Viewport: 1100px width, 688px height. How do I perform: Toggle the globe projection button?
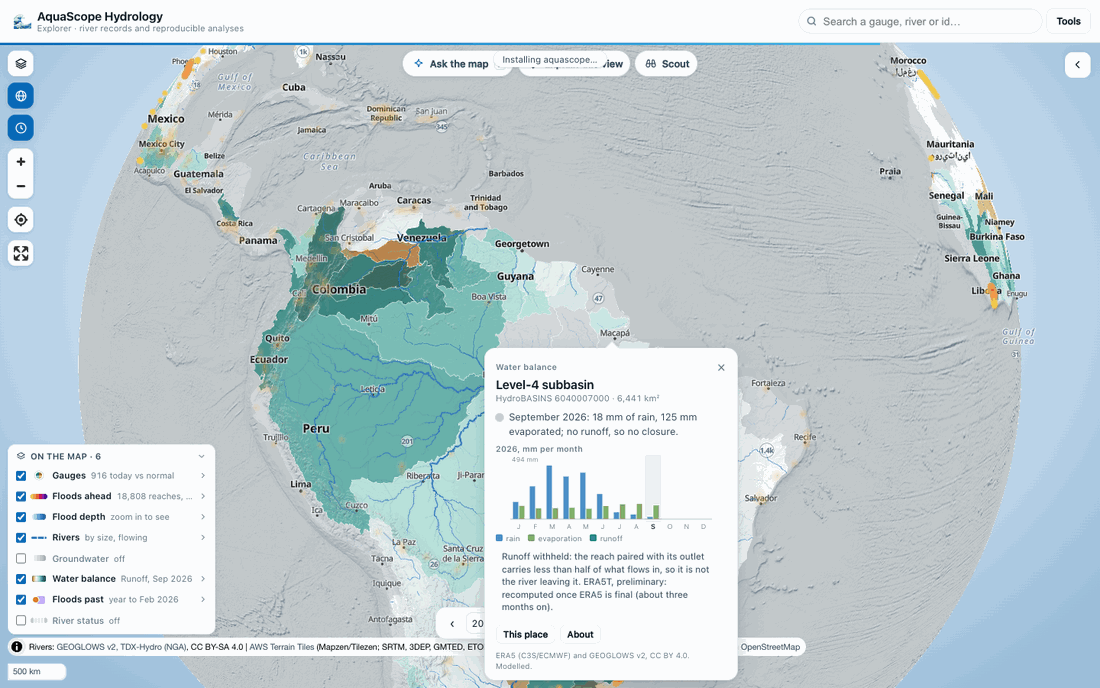click(x=21, y=96)
